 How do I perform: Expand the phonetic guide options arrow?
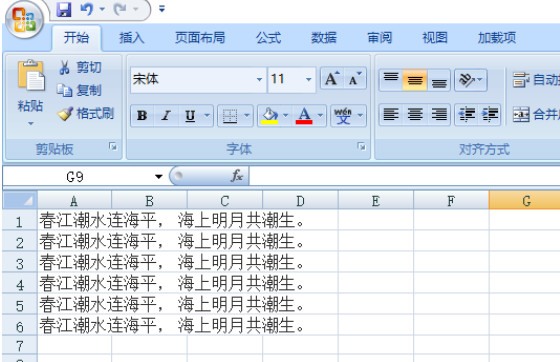click(x=360, y=115)
